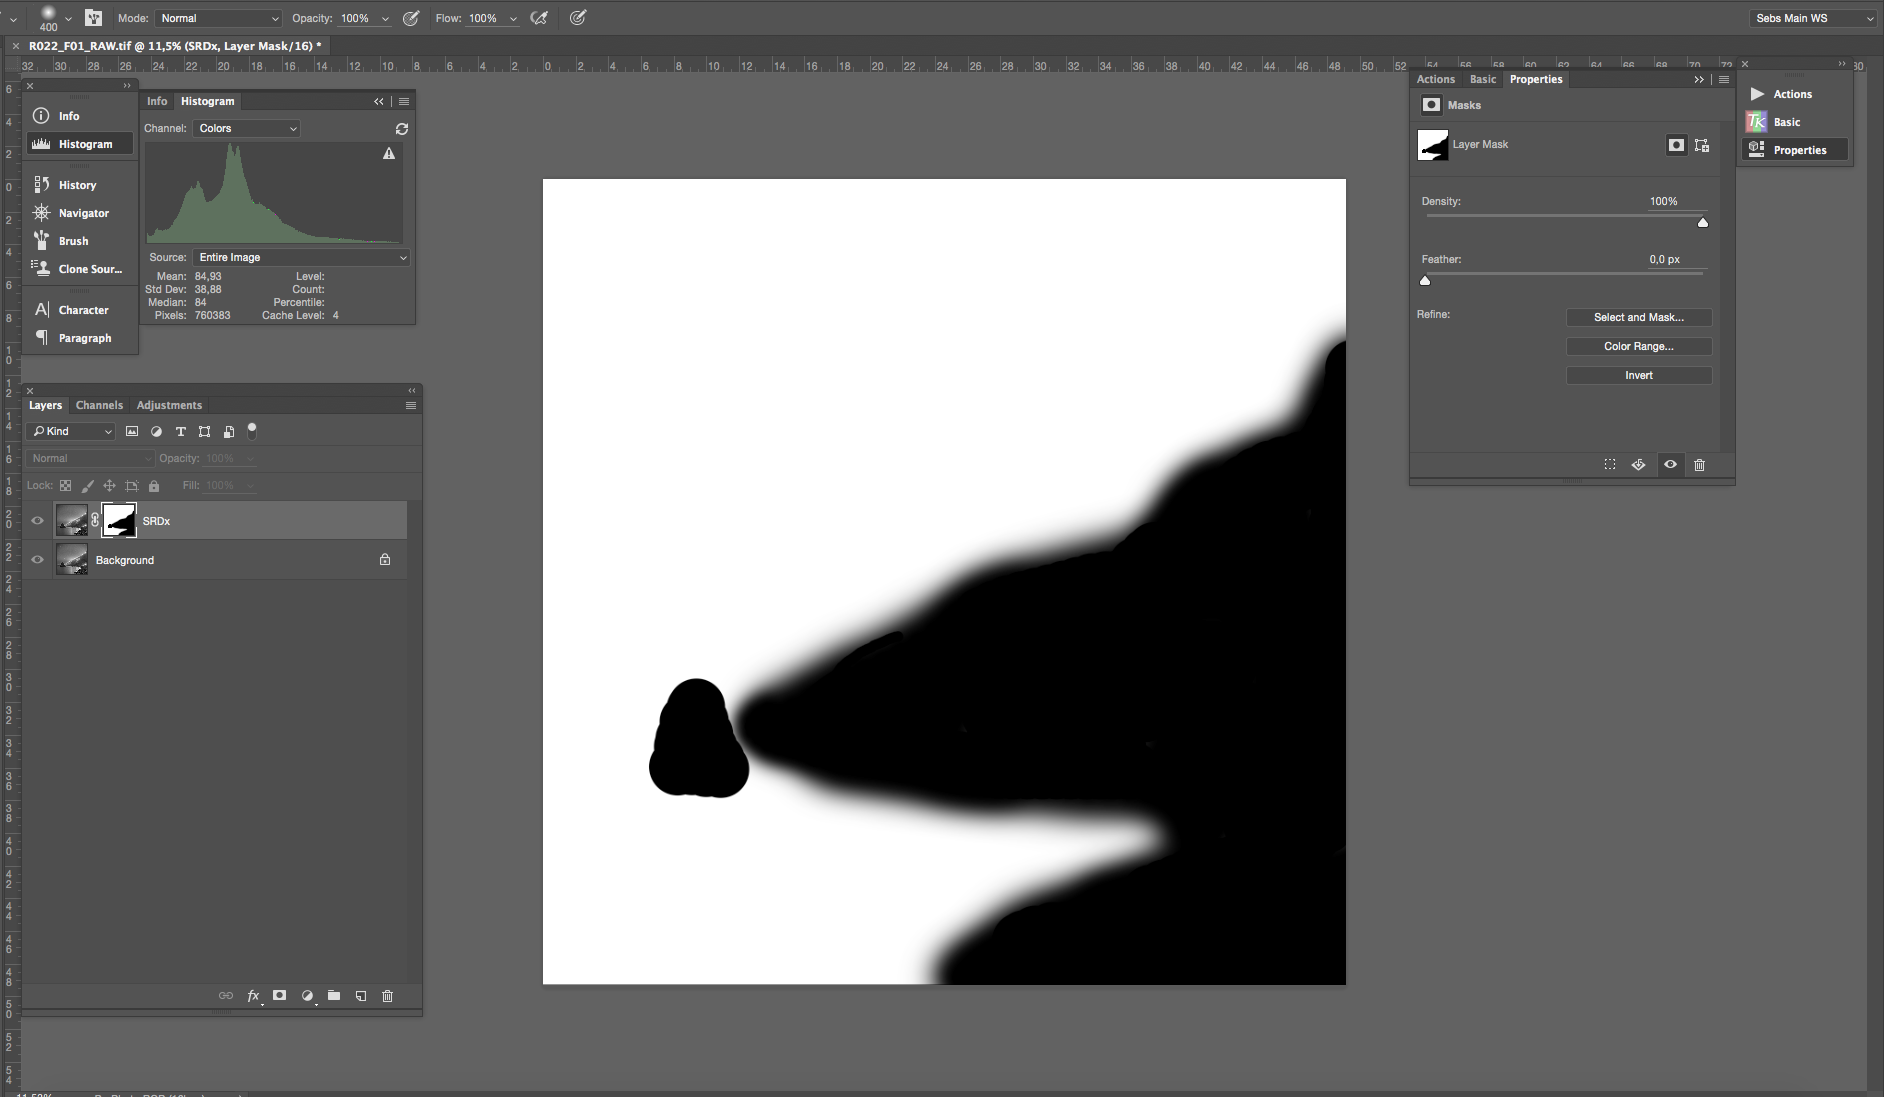Image resolution: width=1884 pixels, height=1097 pixels.
Task: Click the Background layer lock icon
Action: [385, 560]
